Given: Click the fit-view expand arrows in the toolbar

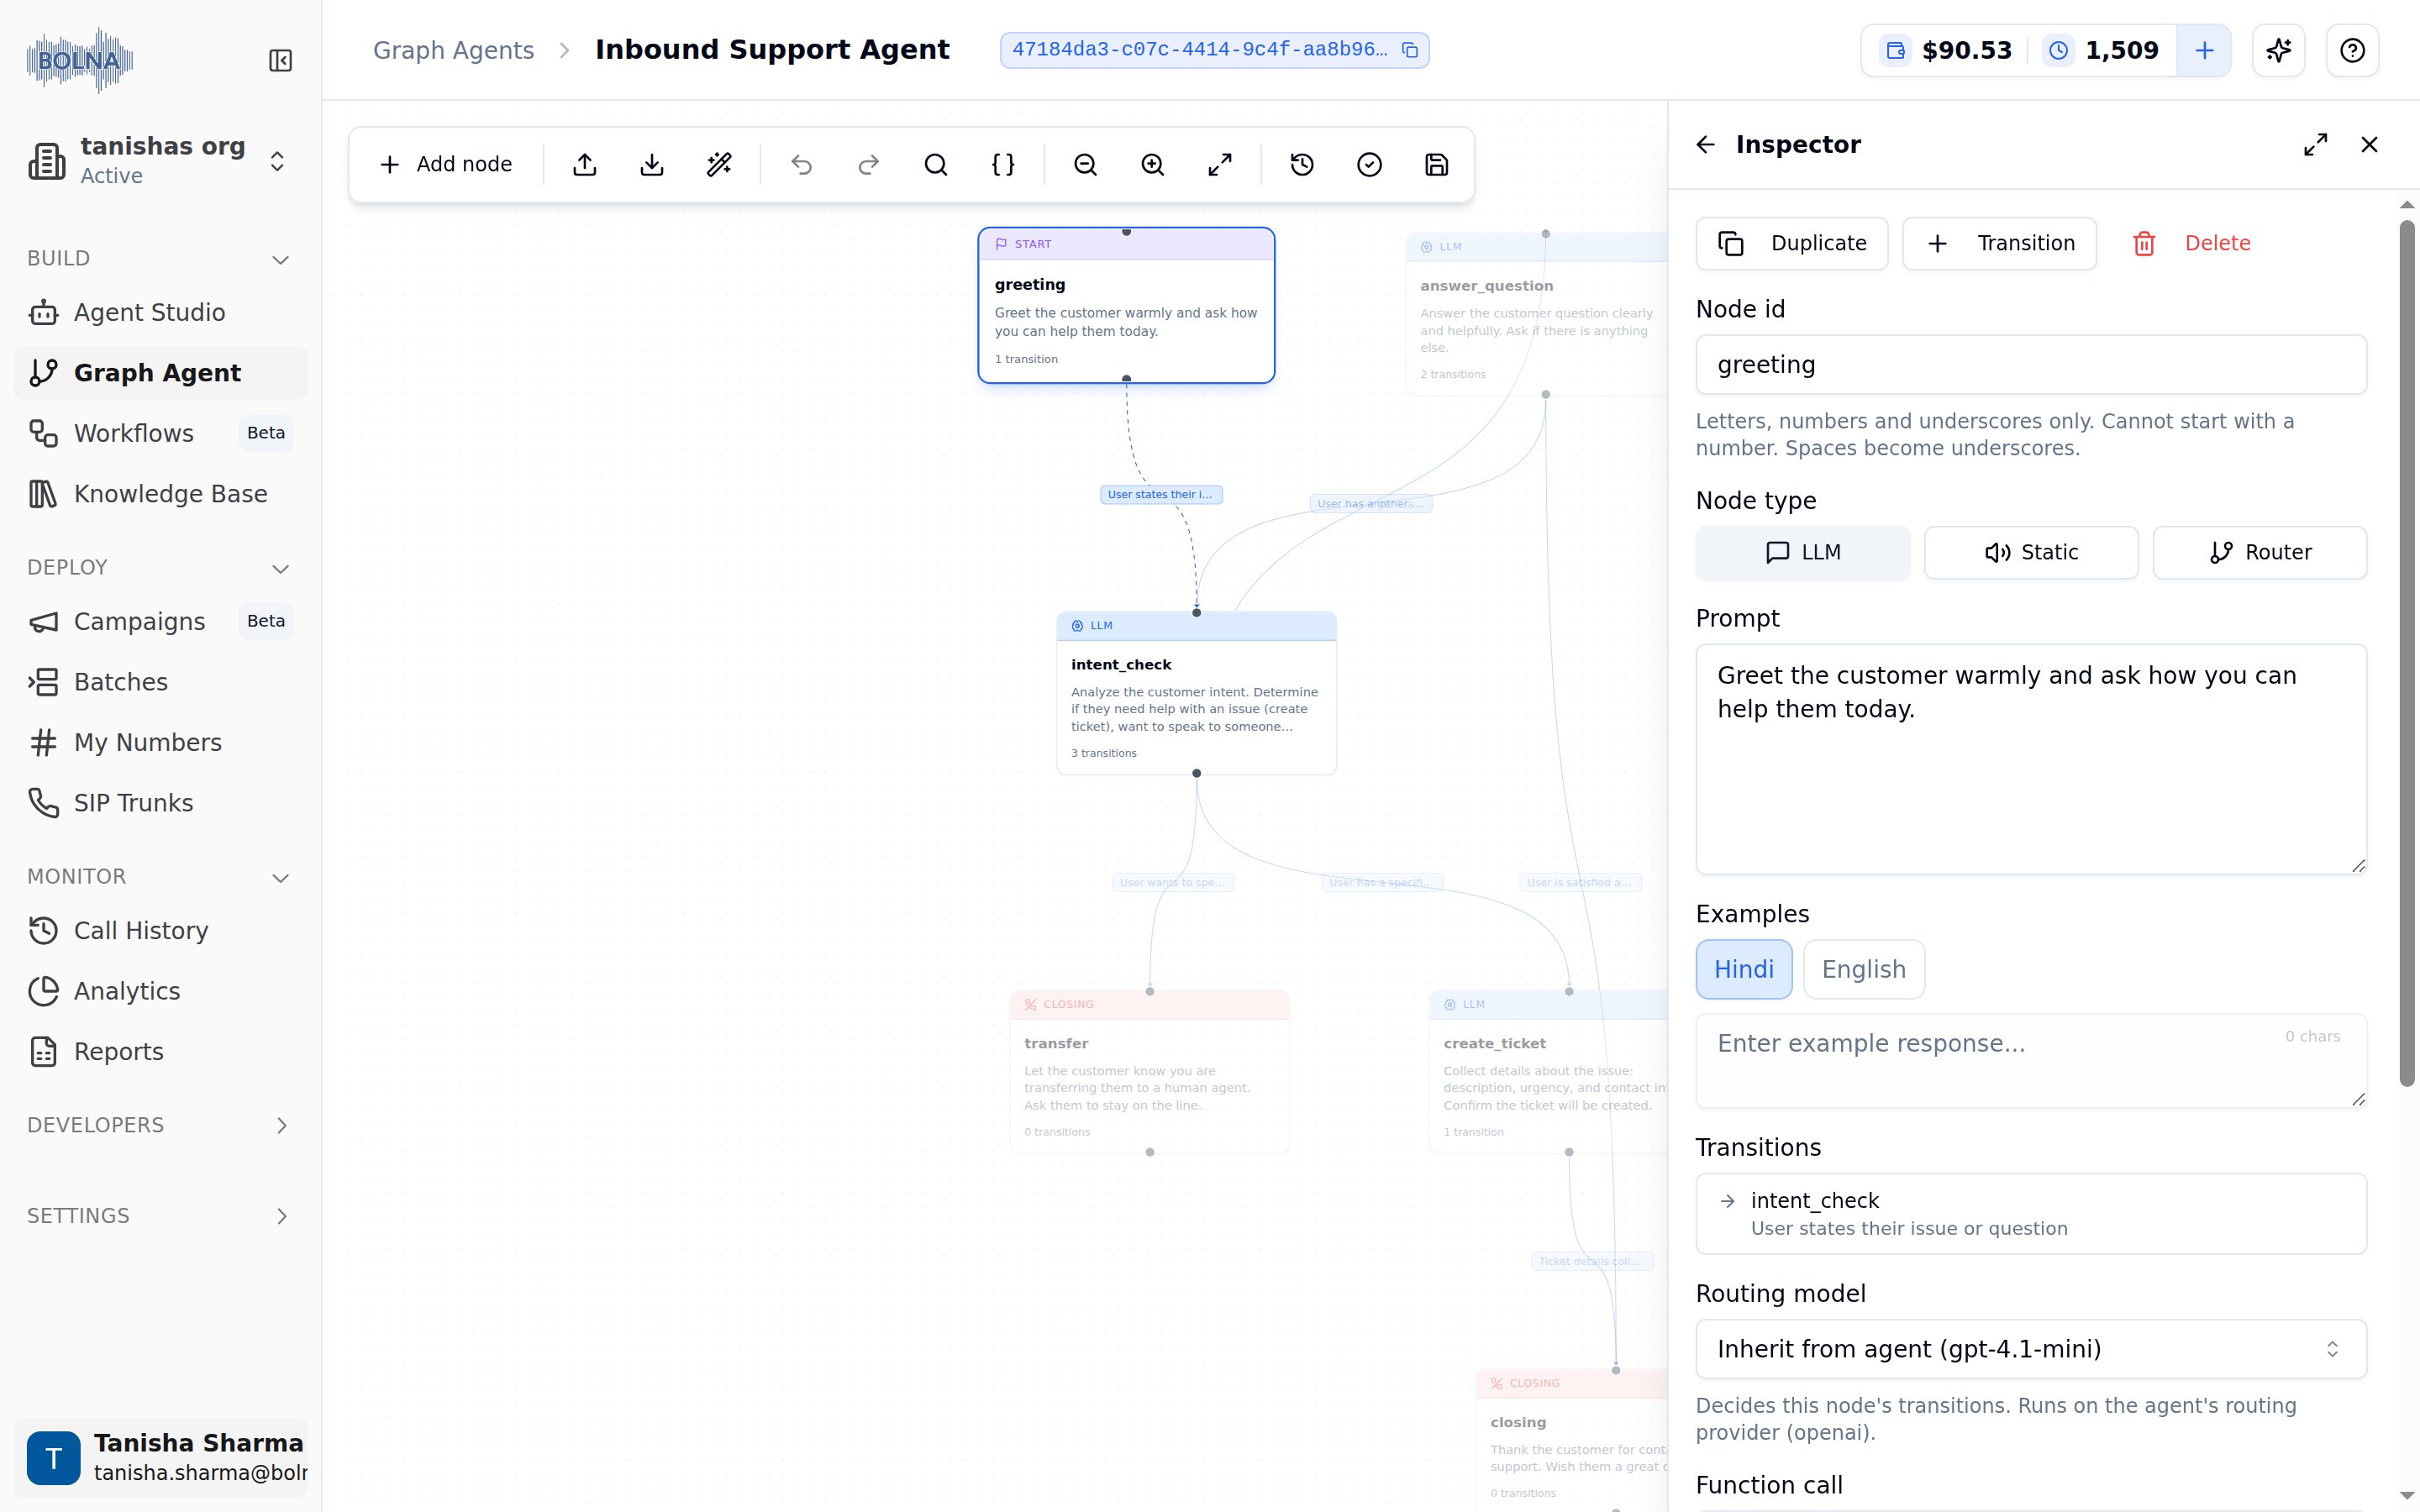Looking at the screenshot, I should [x=1220, y=165].
